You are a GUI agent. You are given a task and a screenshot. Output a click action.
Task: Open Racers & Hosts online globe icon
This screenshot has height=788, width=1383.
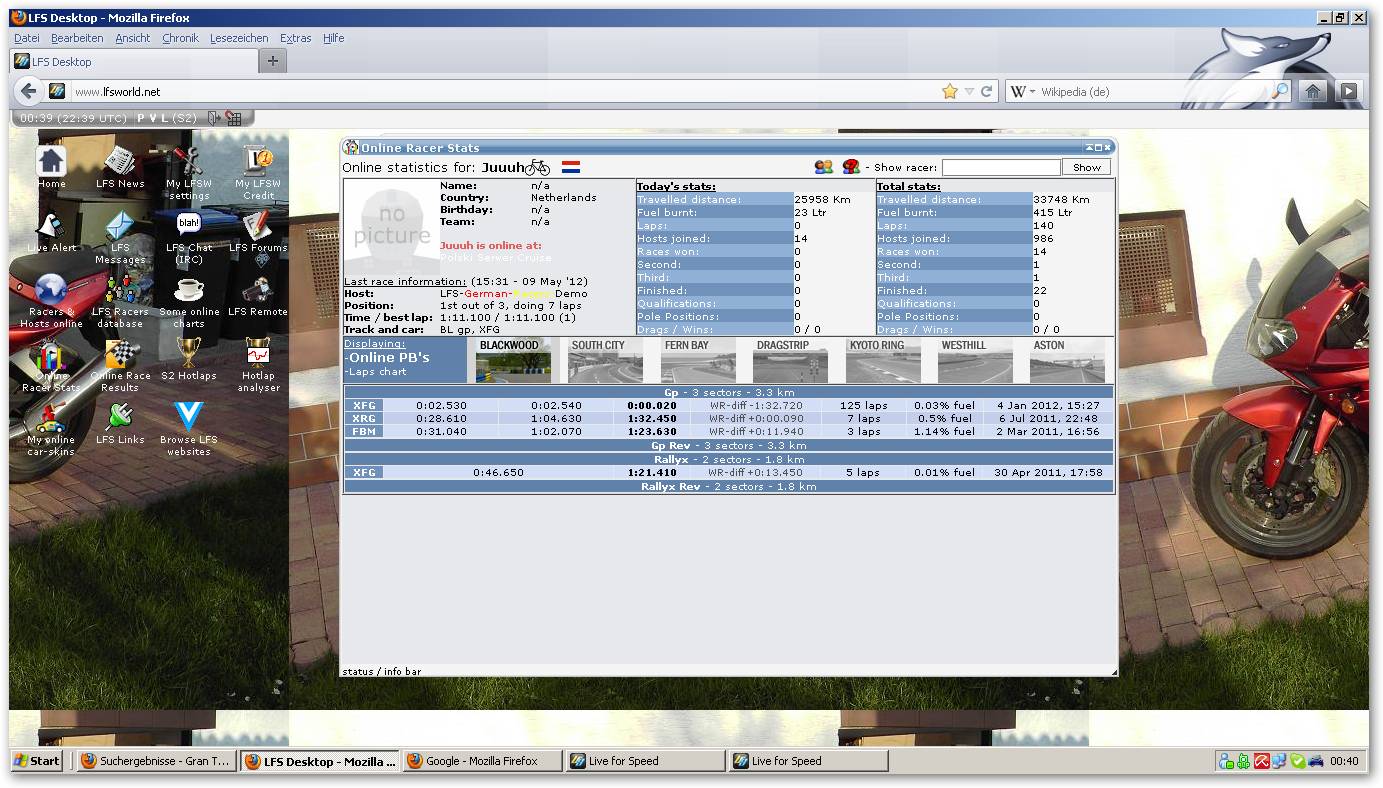coord(51,289)
